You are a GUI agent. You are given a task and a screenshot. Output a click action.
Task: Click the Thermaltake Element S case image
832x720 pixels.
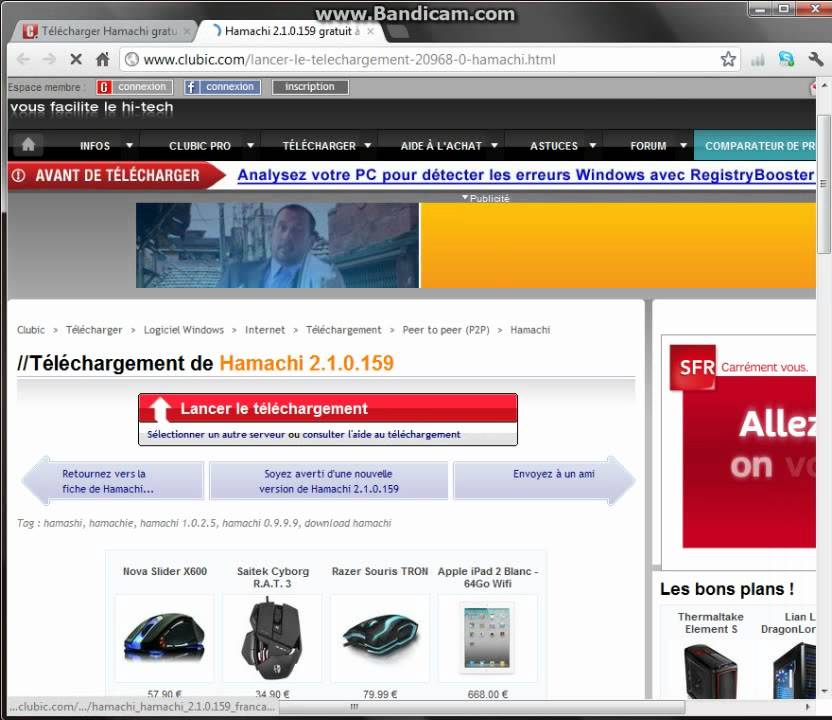tap(710, 670)
